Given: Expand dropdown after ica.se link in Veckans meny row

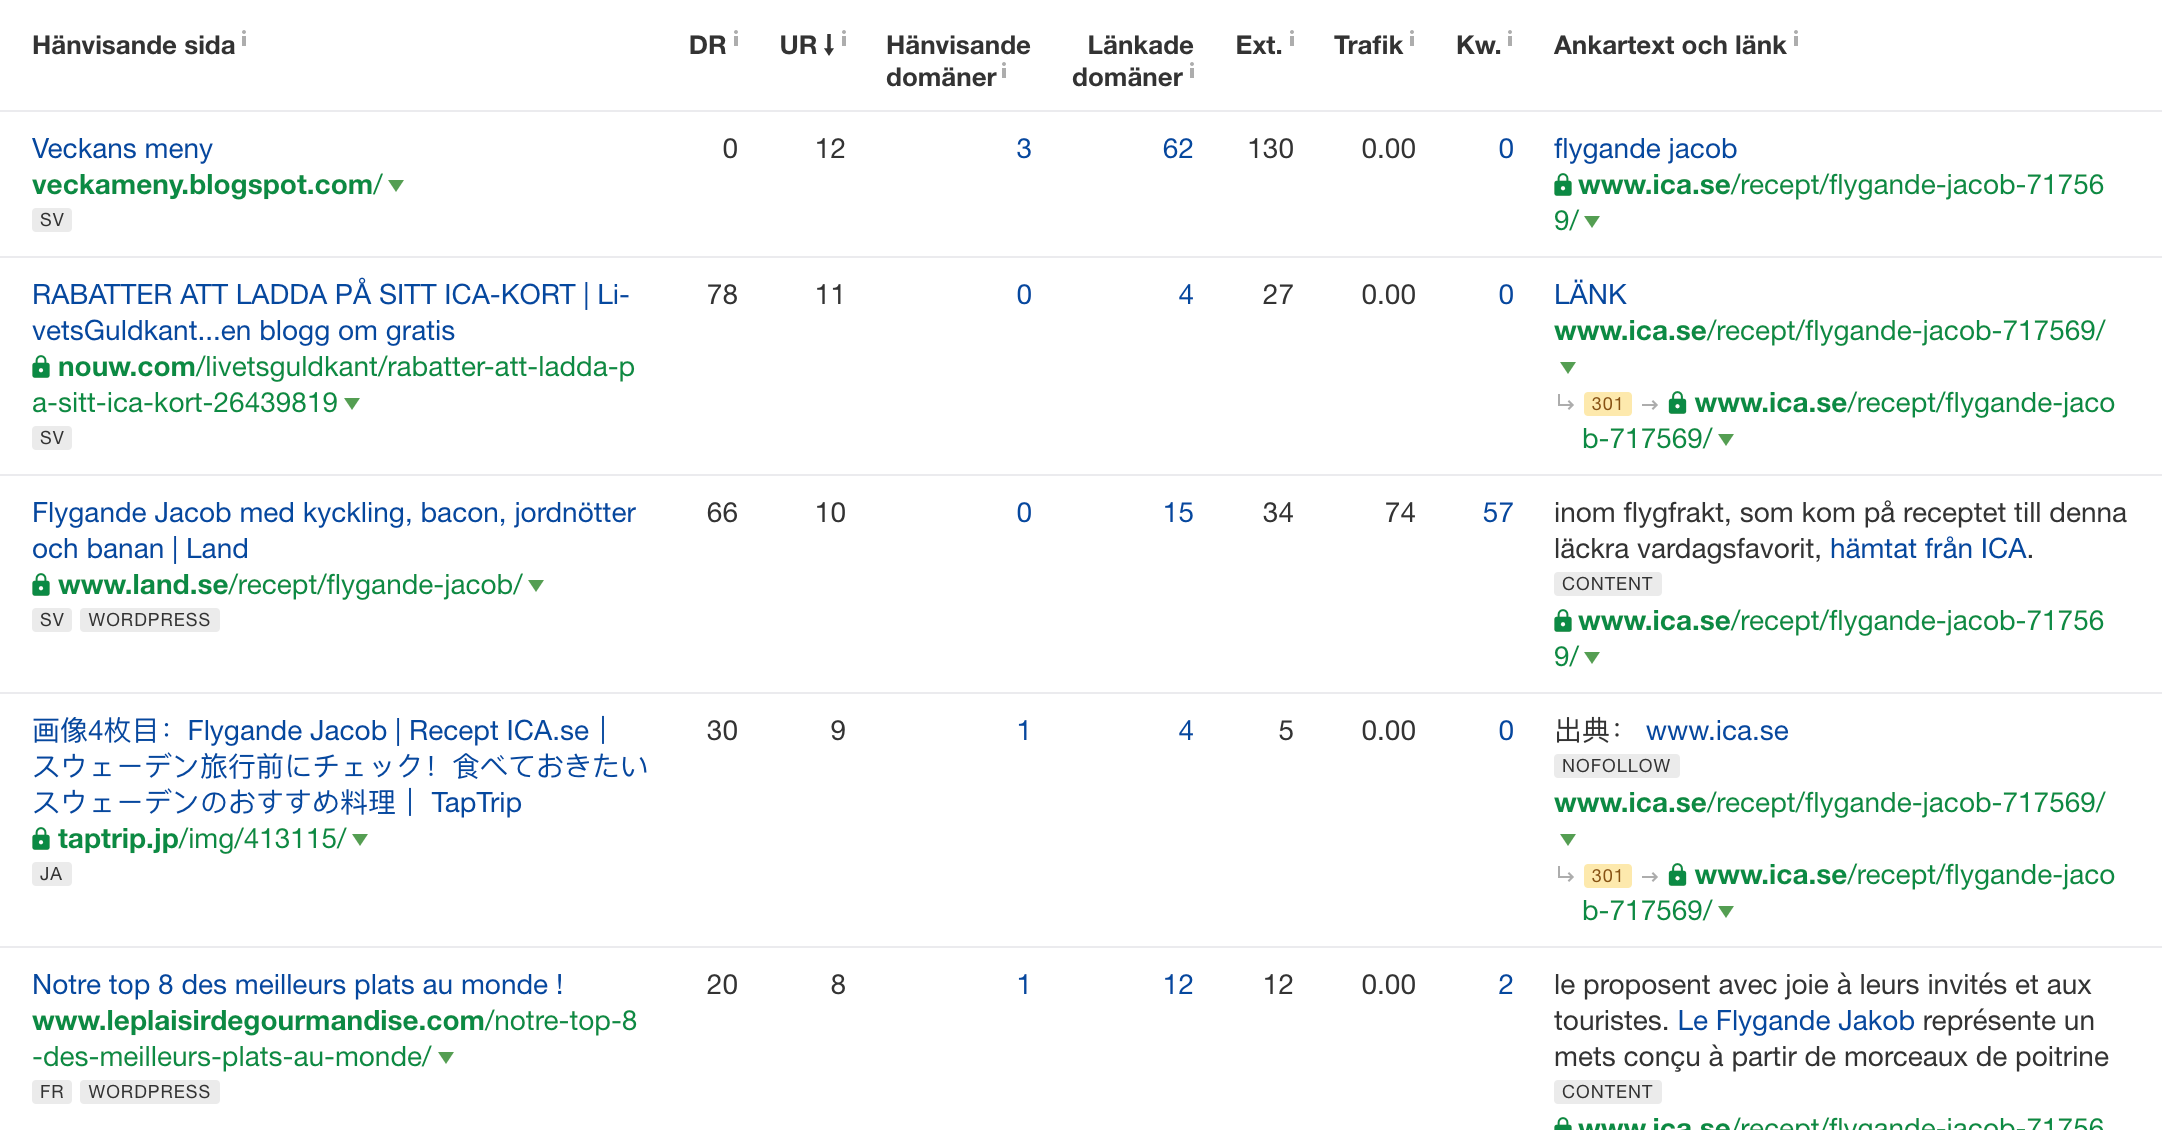Looking at the screenshot, I should click(1592, 222).
